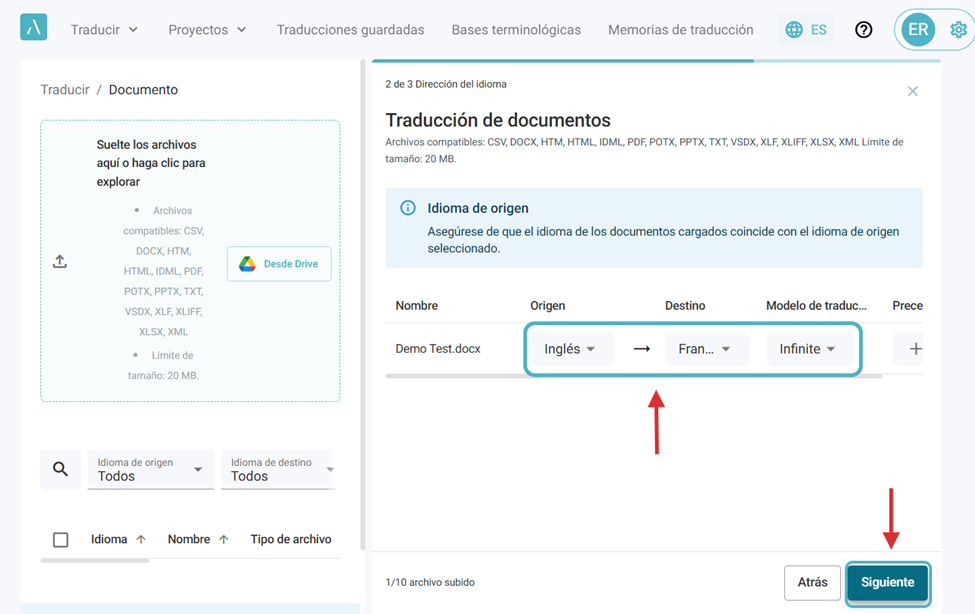Click the Origen column header
The image size is (975, 614).
point(547,305)
